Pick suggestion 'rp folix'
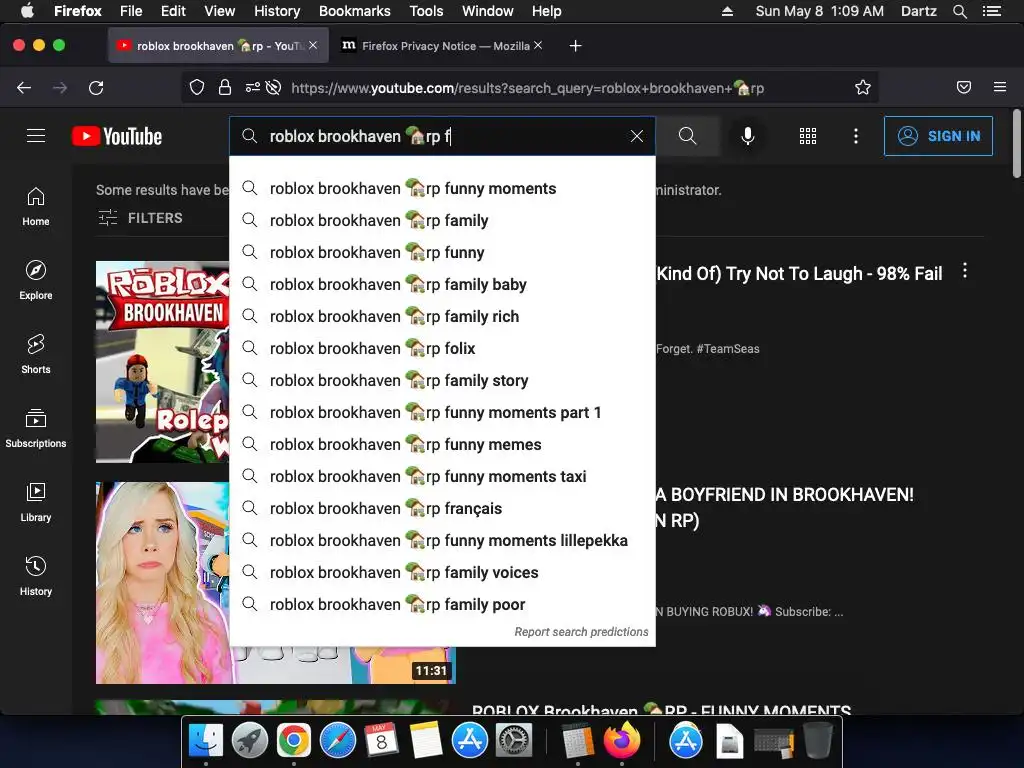This screenshot has width=1024, height=768. (x=443, y=349)
